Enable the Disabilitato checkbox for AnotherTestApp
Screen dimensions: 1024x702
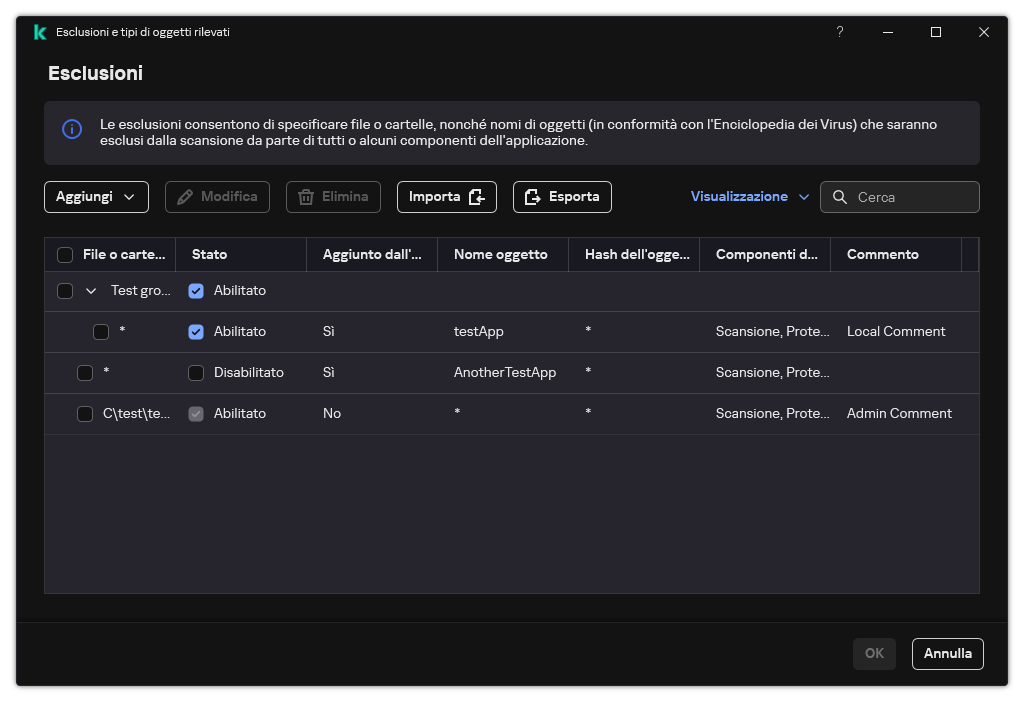196,373
